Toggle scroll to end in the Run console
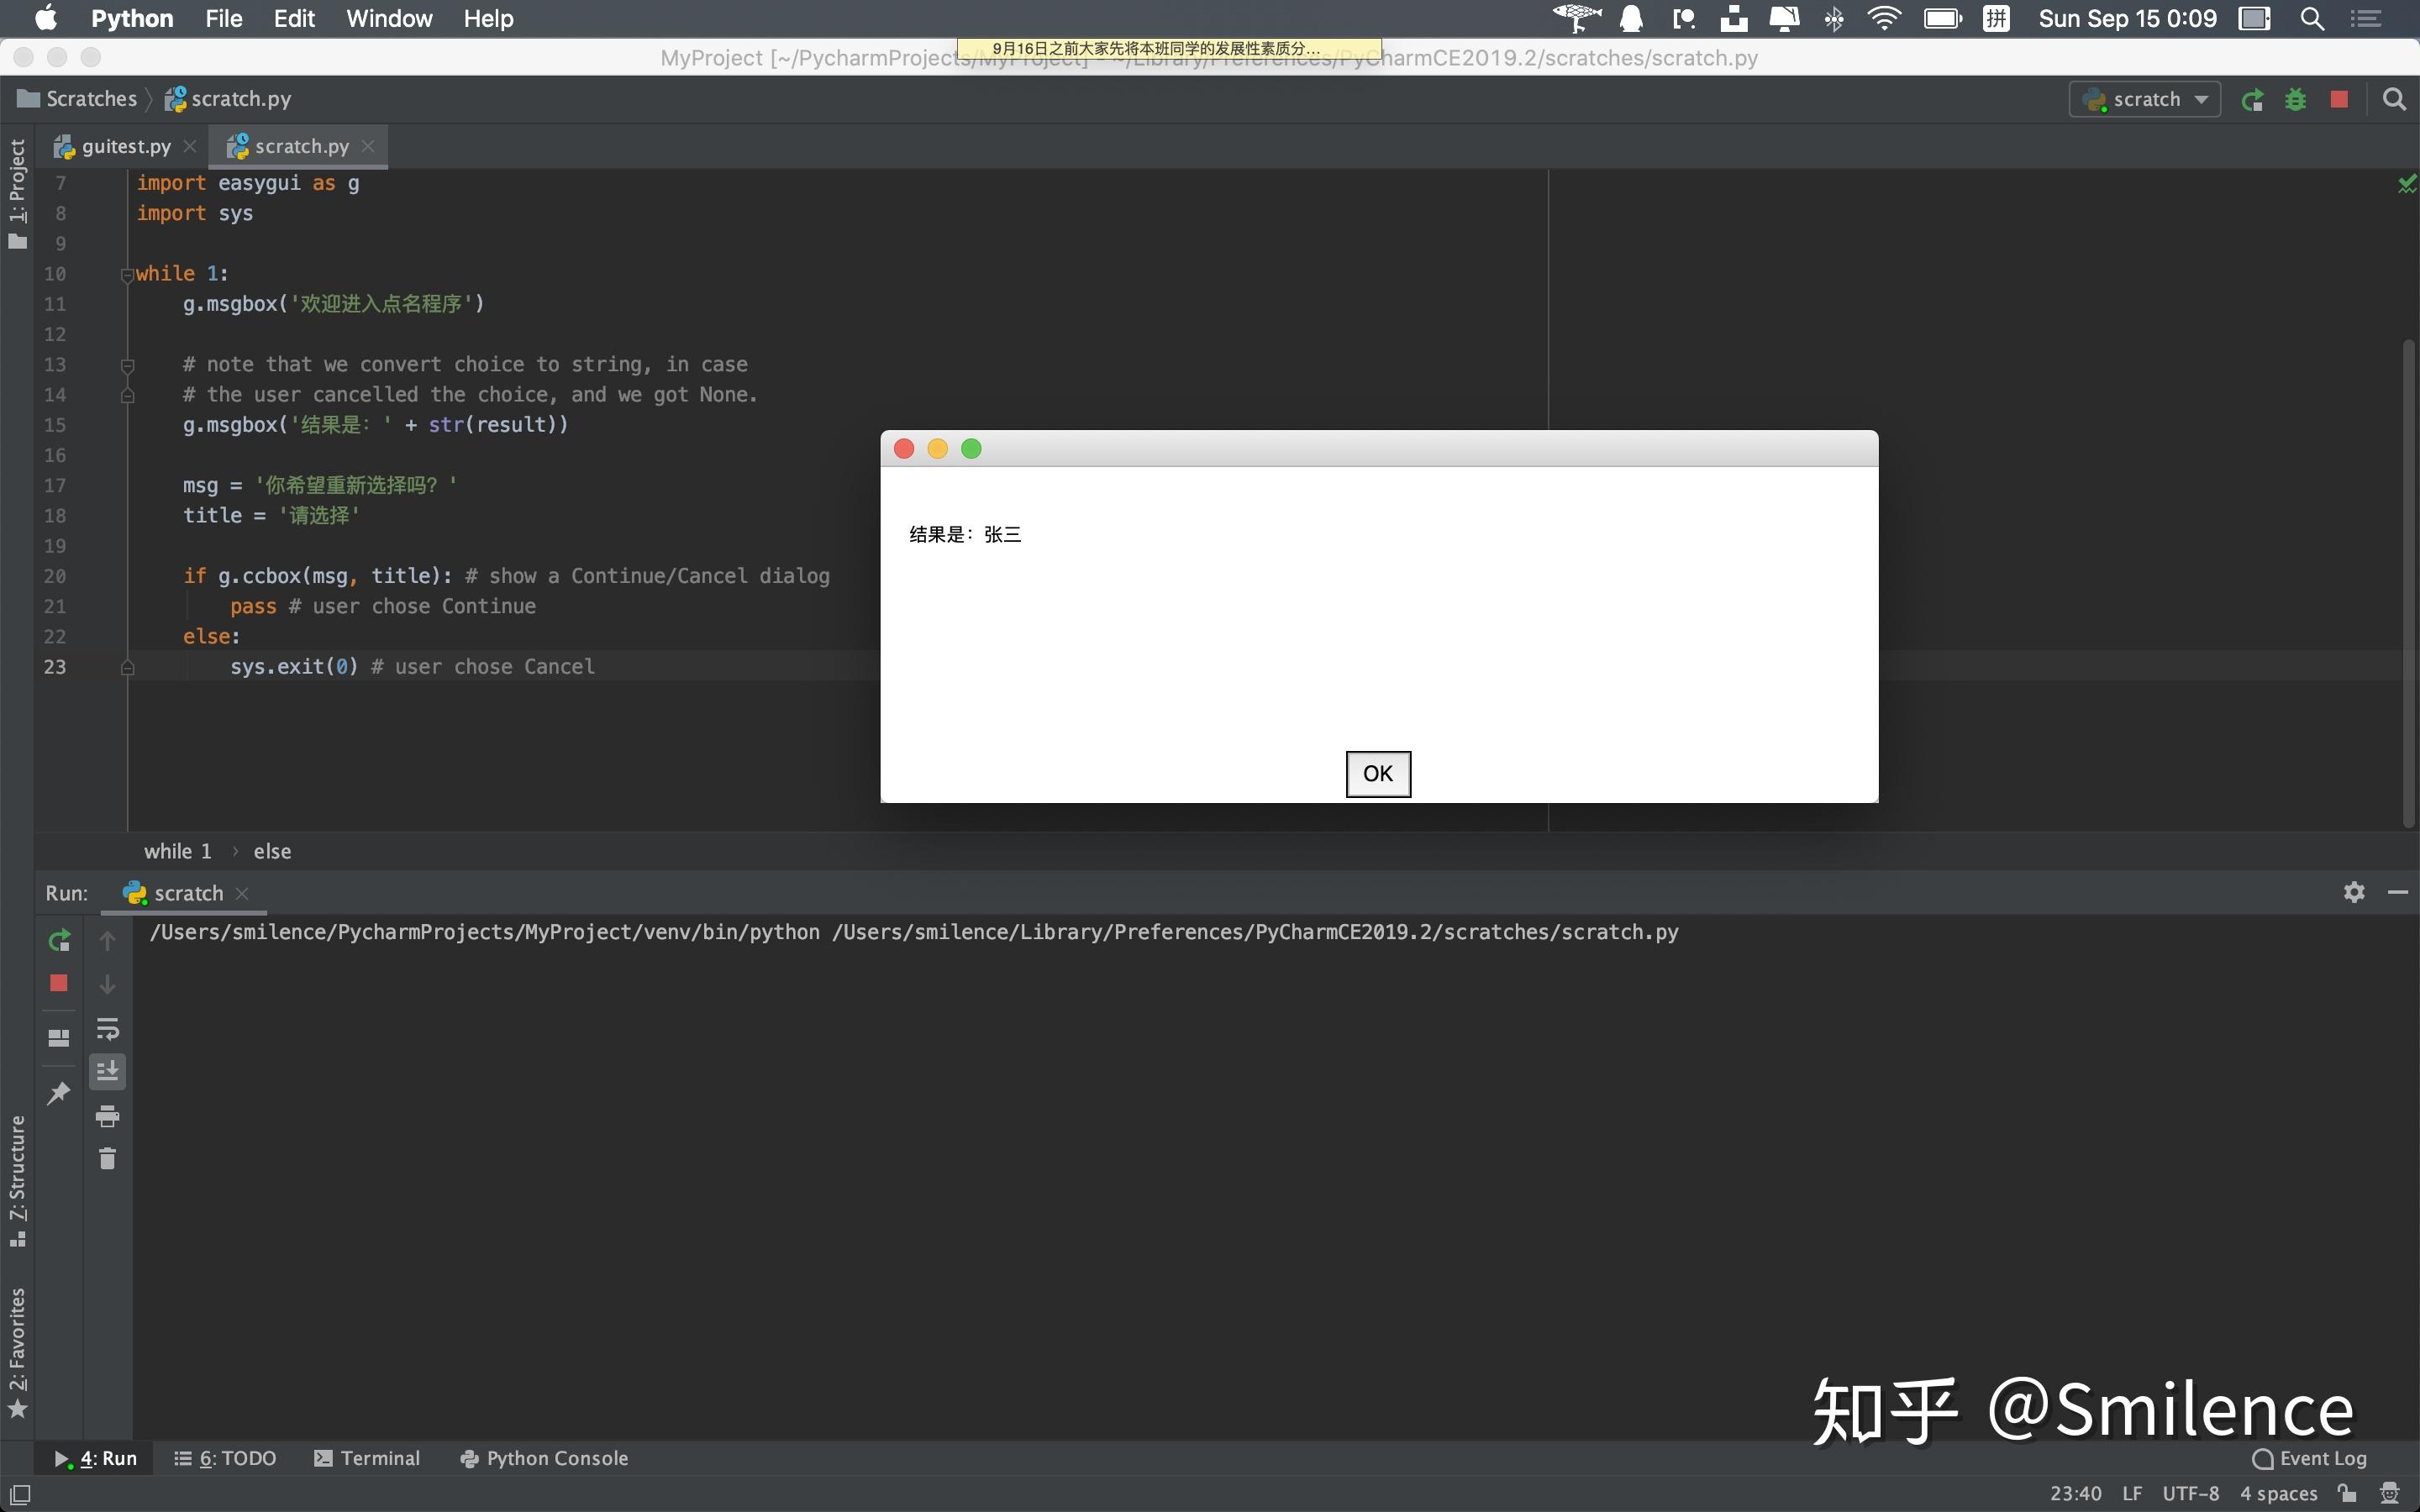Viewport: 2420px width, 1512px height. point(107,1072)
